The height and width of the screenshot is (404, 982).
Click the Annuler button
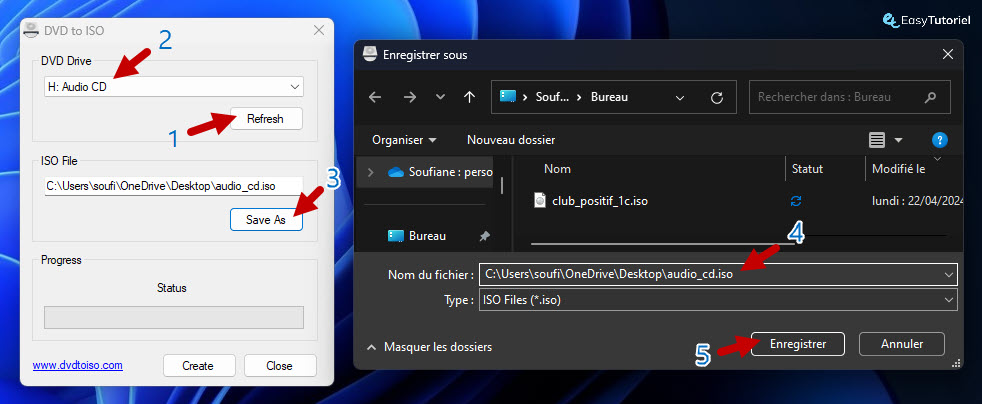[902, 344]
